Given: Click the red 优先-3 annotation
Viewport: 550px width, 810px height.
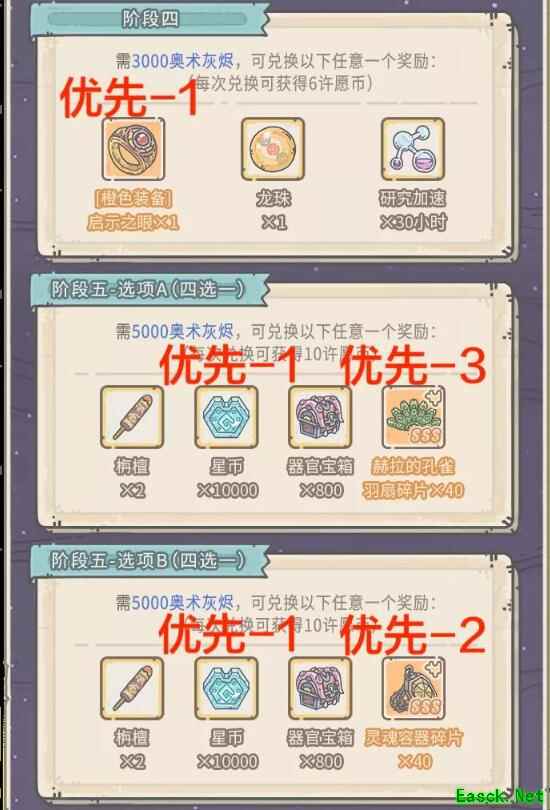Looking at the screenshot, I should pyautogui.click(x=414, y=366).
